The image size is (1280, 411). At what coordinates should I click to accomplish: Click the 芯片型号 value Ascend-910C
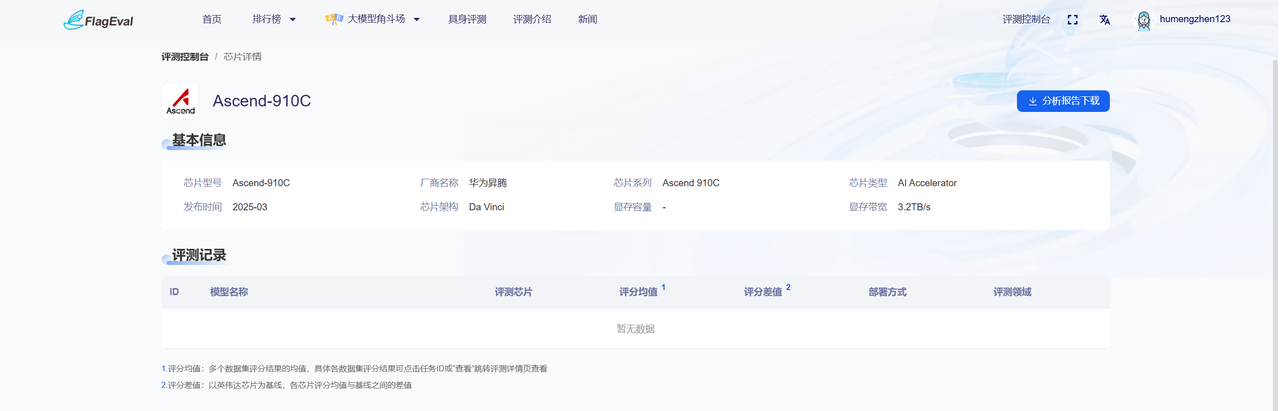tap(261, 183)
